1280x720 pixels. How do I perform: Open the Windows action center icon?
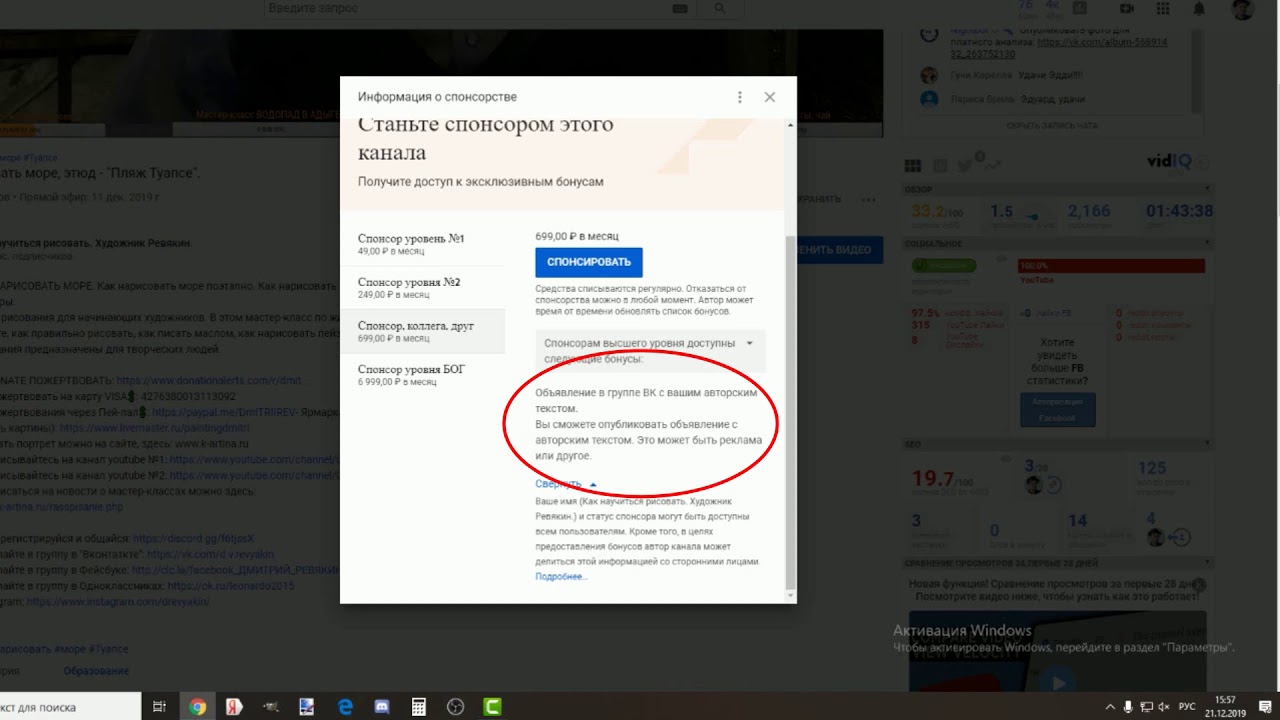pyautogui.click(x=1264, y=707)
